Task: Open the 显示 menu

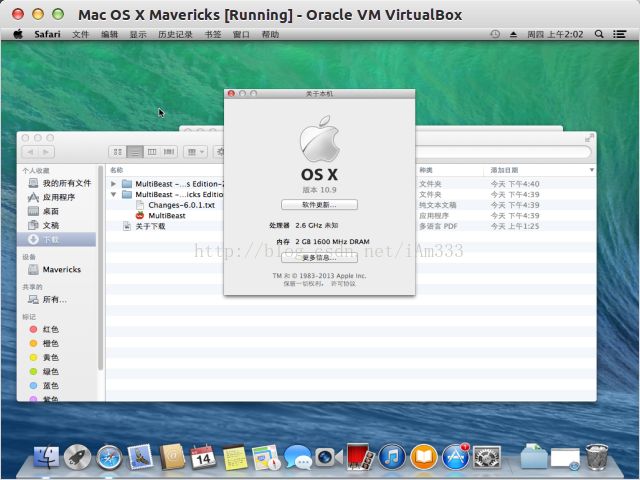Action: coord(138,34)
